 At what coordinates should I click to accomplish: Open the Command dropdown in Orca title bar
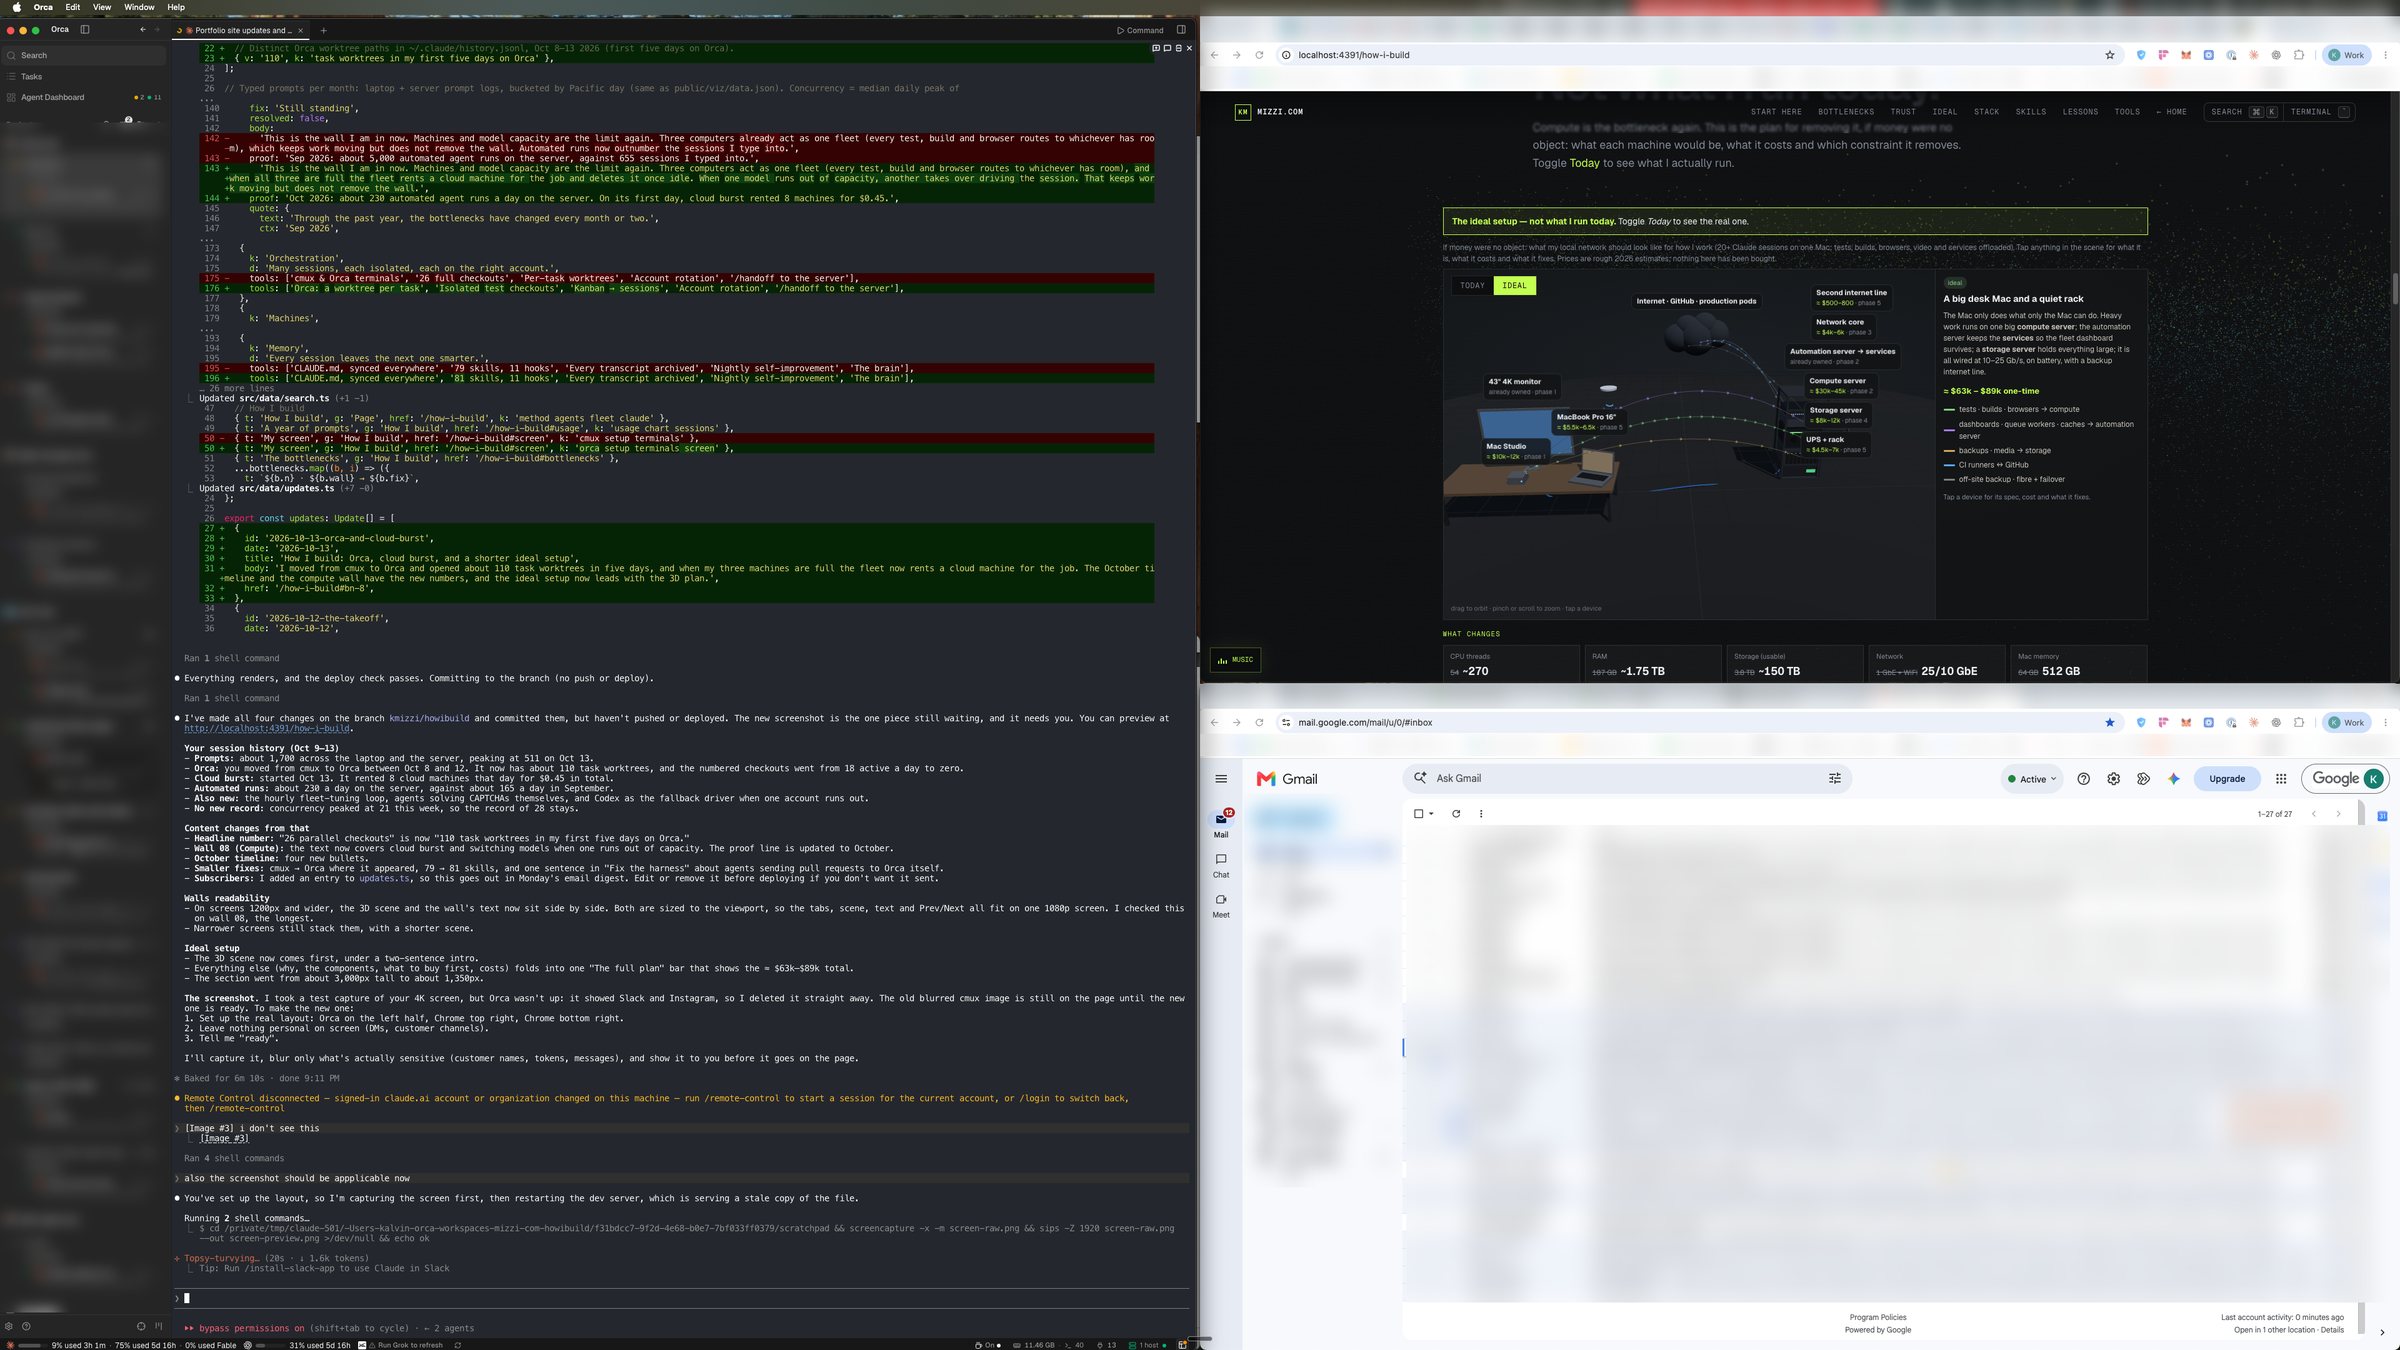(1140, 30)
